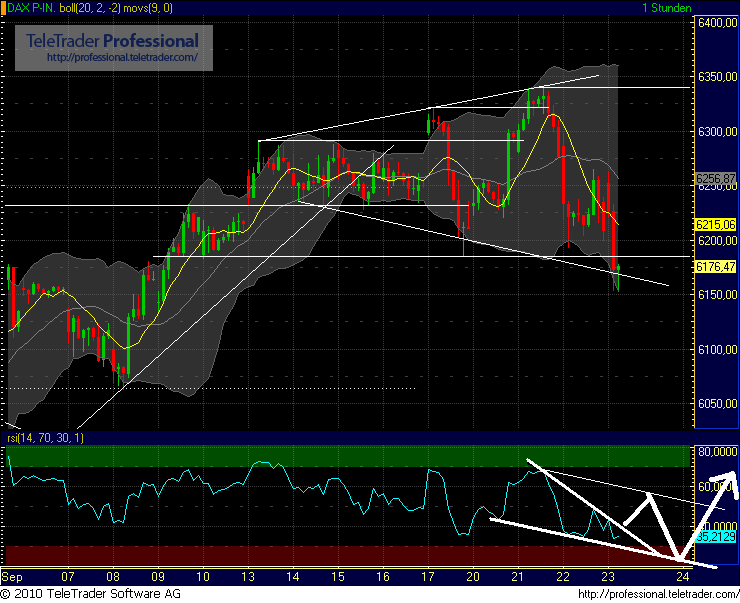Click date 22 on the time axis
Image resolution: width=740 pixels, height=603 pixels.
pyautogui.click(x=563, y=577)
